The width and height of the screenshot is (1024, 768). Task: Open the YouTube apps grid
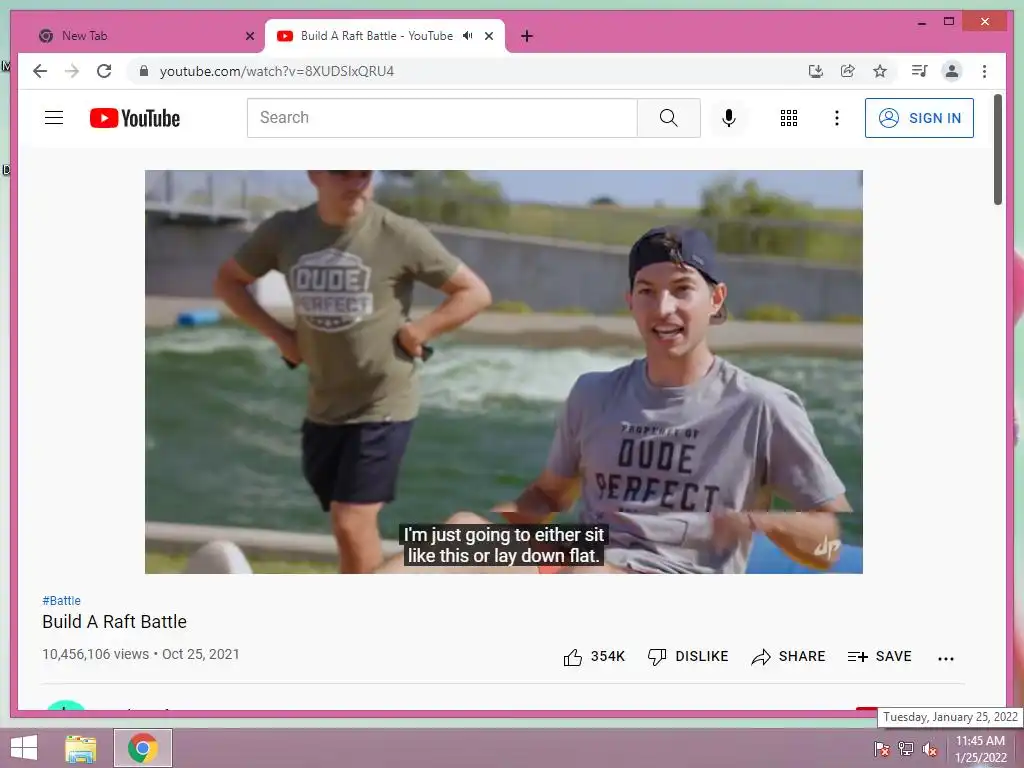(789, 118)
